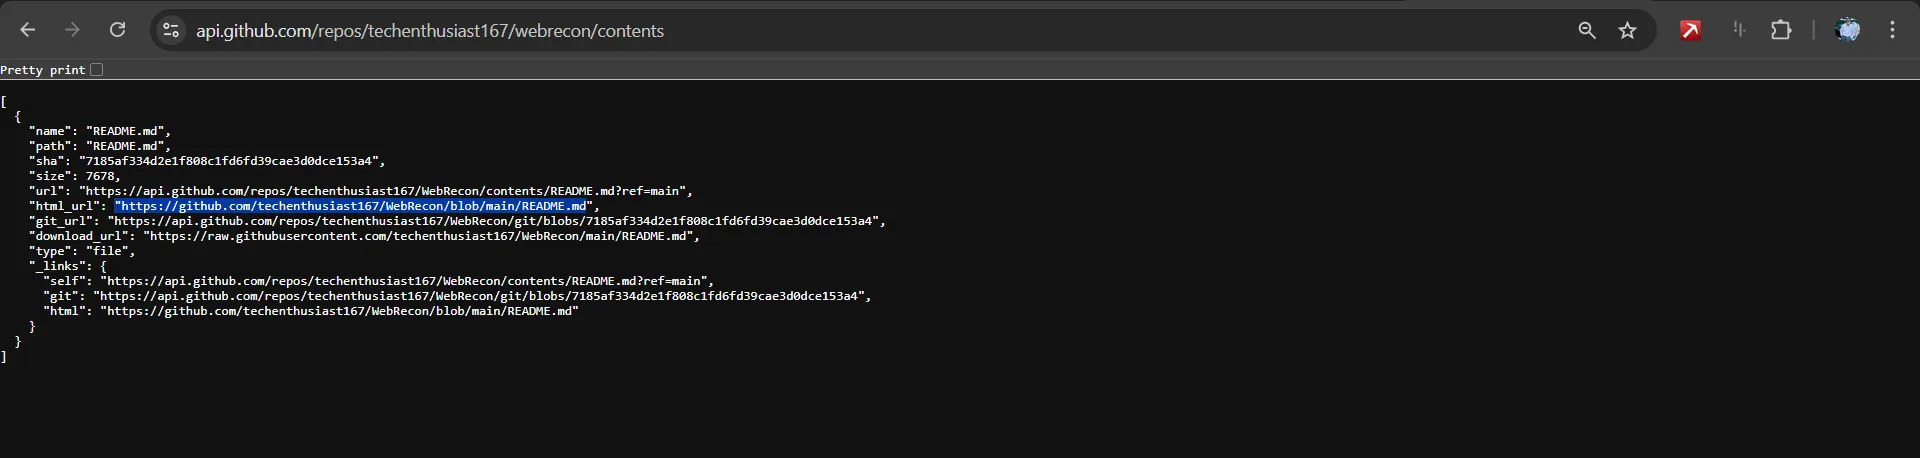Select the "size": 7678 line
The image size is (1920, 458).
pos(75,176)
